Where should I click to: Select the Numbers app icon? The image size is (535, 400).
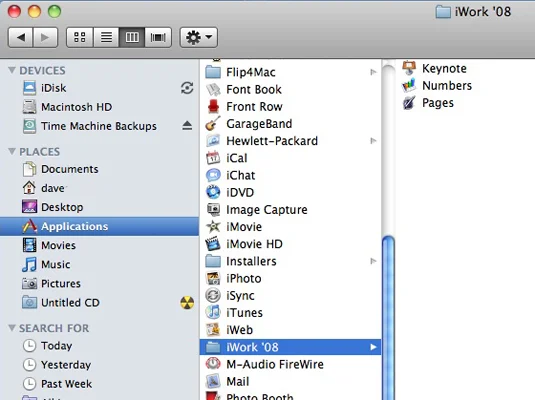[x=409, y=85]
